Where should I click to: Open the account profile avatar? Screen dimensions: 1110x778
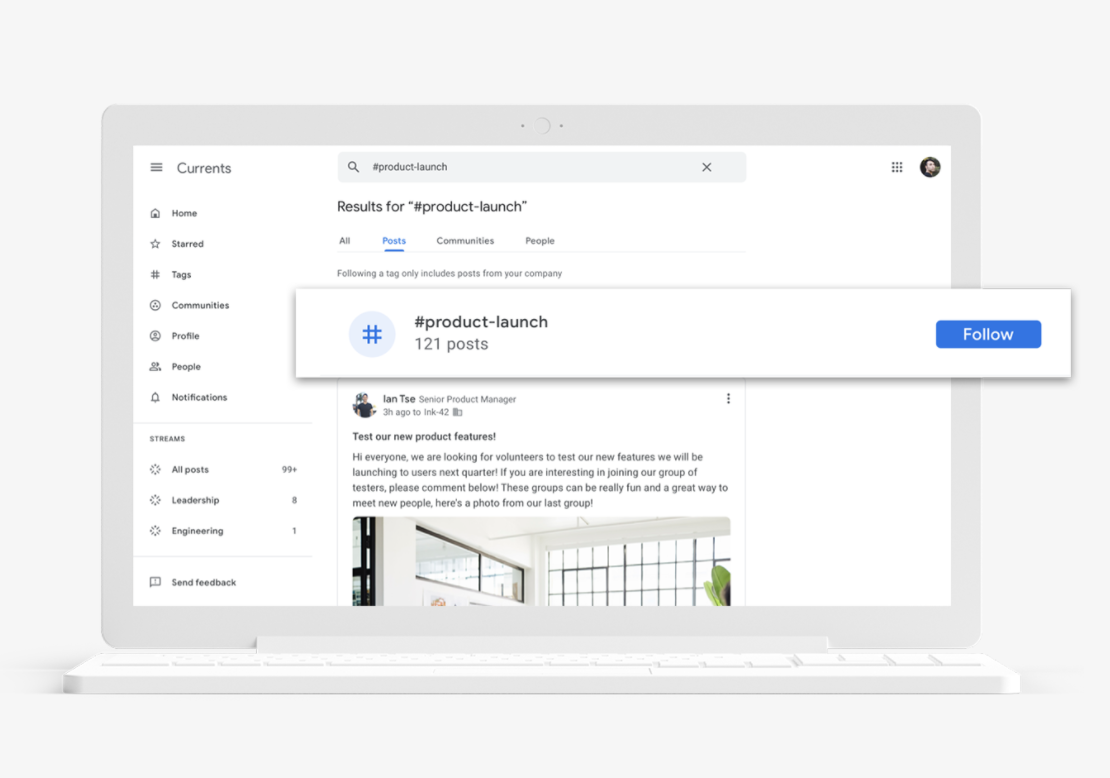point(929,167)
